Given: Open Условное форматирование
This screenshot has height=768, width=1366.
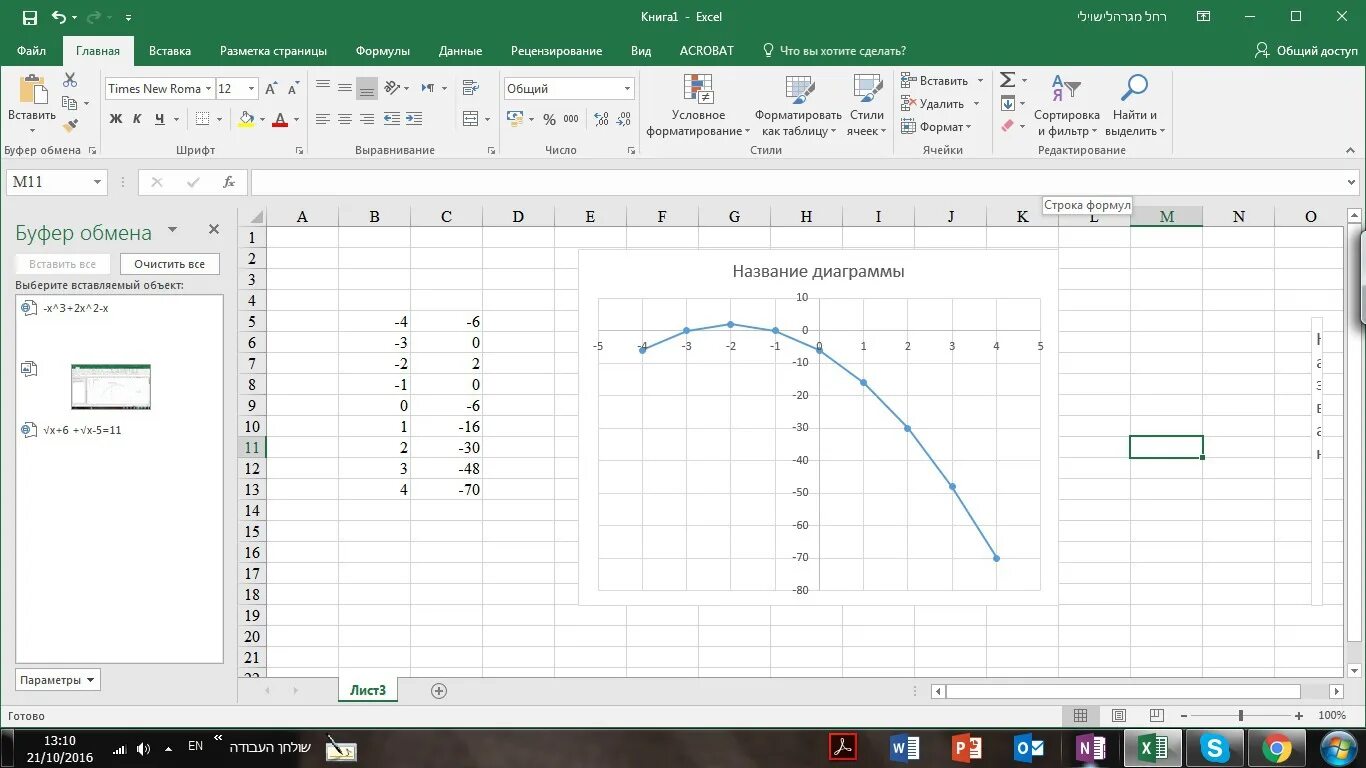Looking at the screenshot, I should [698, 106].
